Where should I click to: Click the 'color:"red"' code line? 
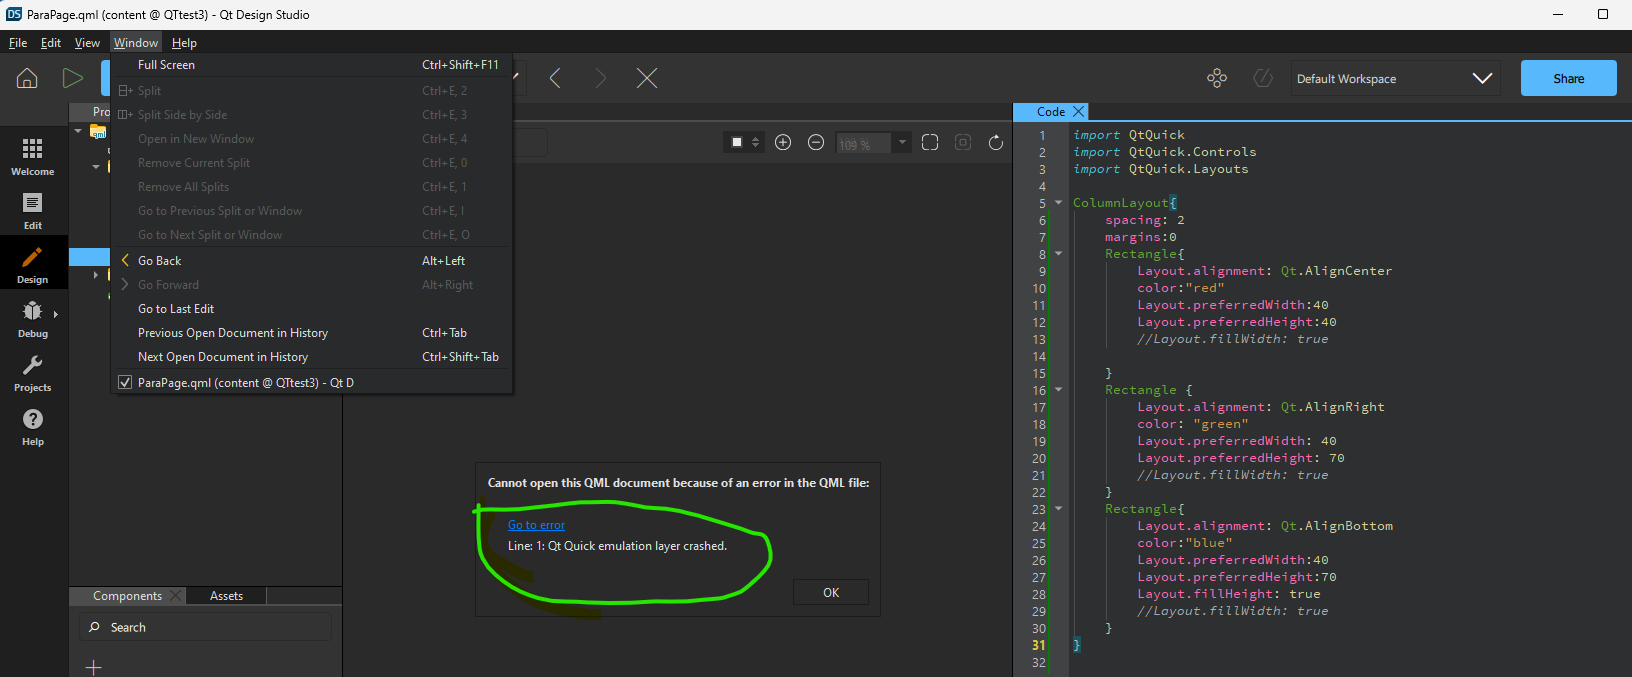(1181, 288)
